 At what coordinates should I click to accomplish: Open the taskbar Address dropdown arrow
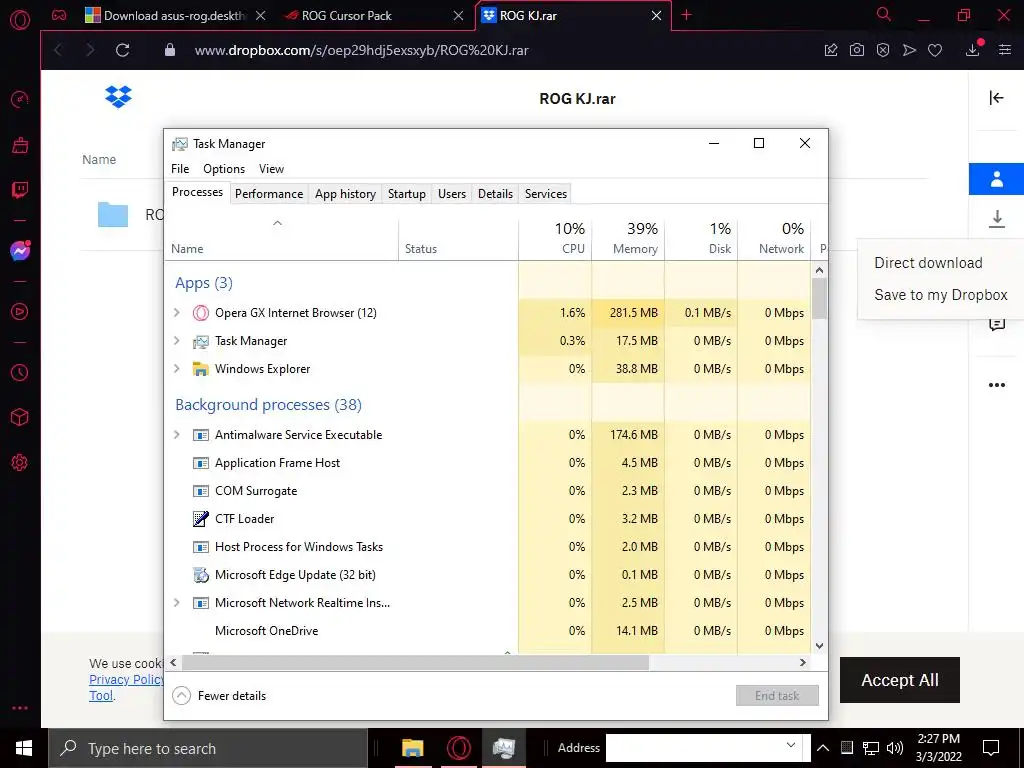pos(791,746)
